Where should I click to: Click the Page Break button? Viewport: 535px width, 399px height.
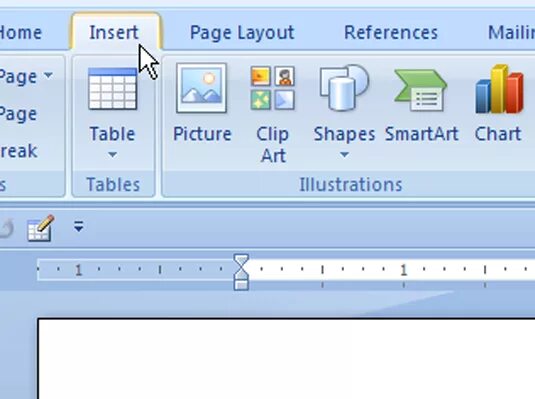[18, 151]
